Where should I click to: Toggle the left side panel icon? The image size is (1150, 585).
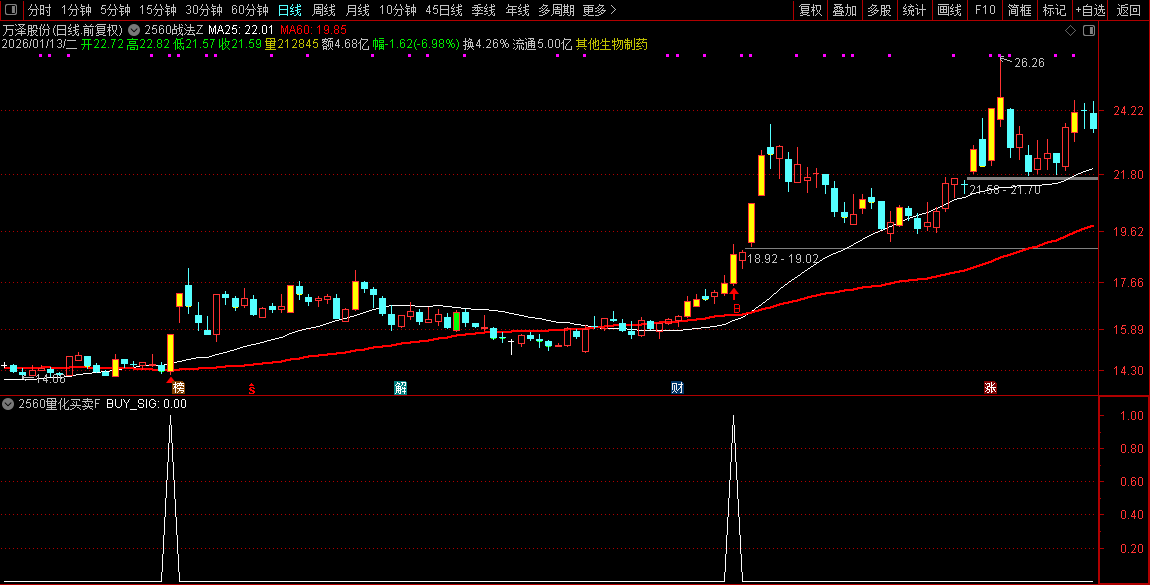[x=10, y=10]
